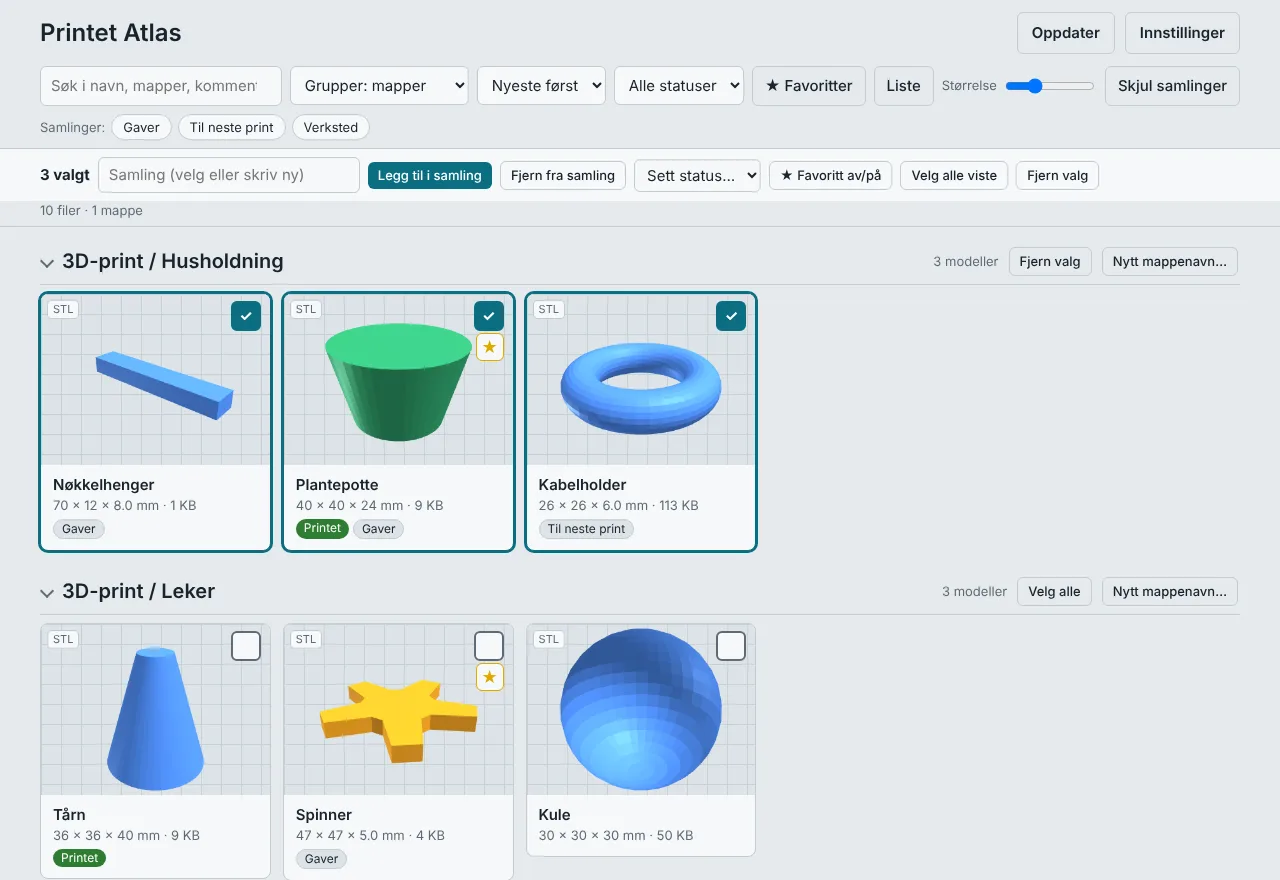Click the Printet status badge on Plantepotte
1280x880 pixels.
click(x=322, y=528)
